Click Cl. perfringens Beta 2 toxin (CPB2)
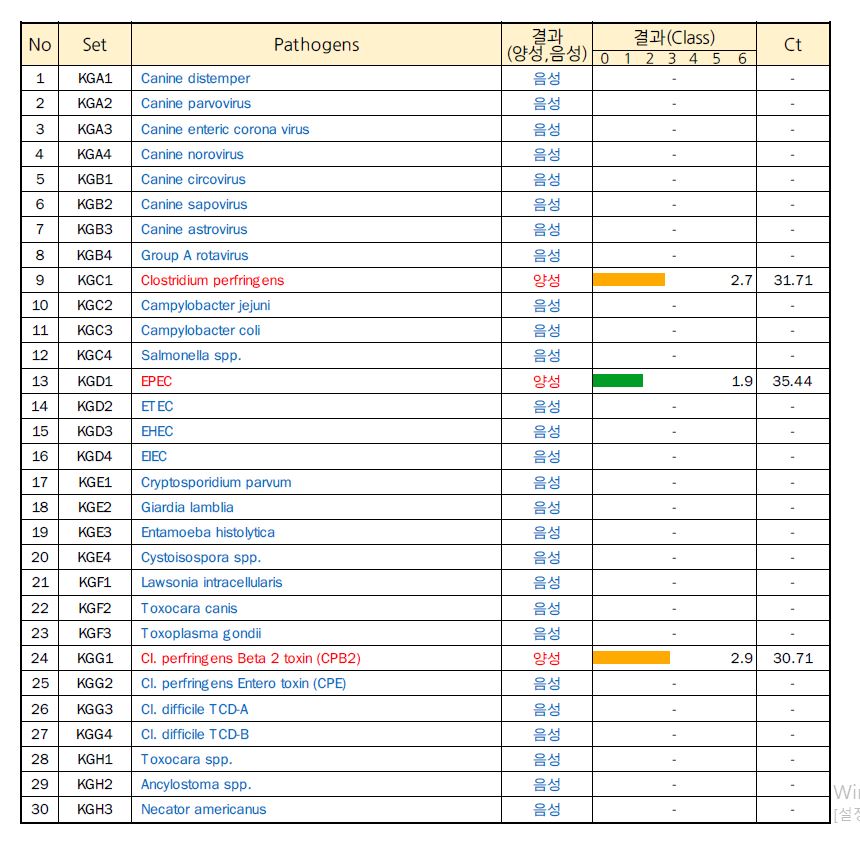Image resolution: width=860 pixels, height=846 pixels. pos(250,658)
